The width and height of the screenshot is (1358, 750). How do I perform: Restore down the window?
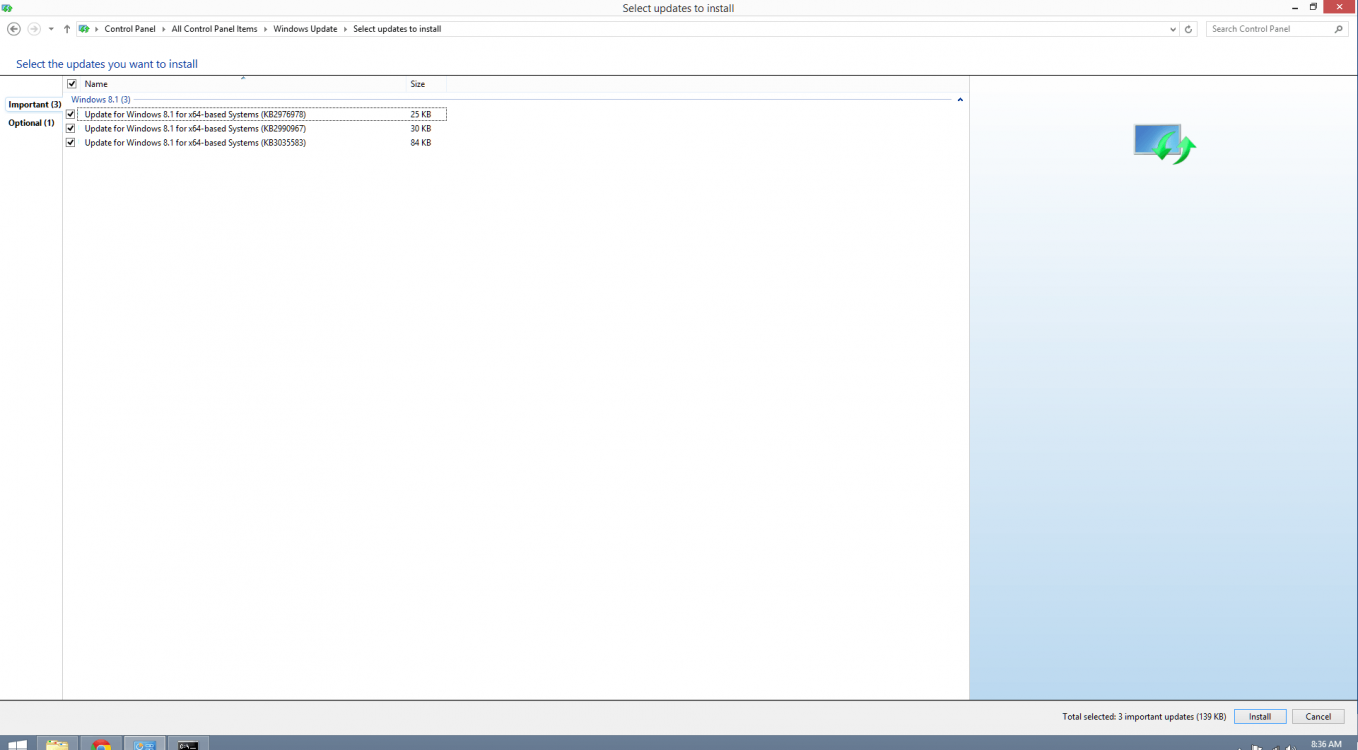pyautogui.click(x=1313, y=7)
